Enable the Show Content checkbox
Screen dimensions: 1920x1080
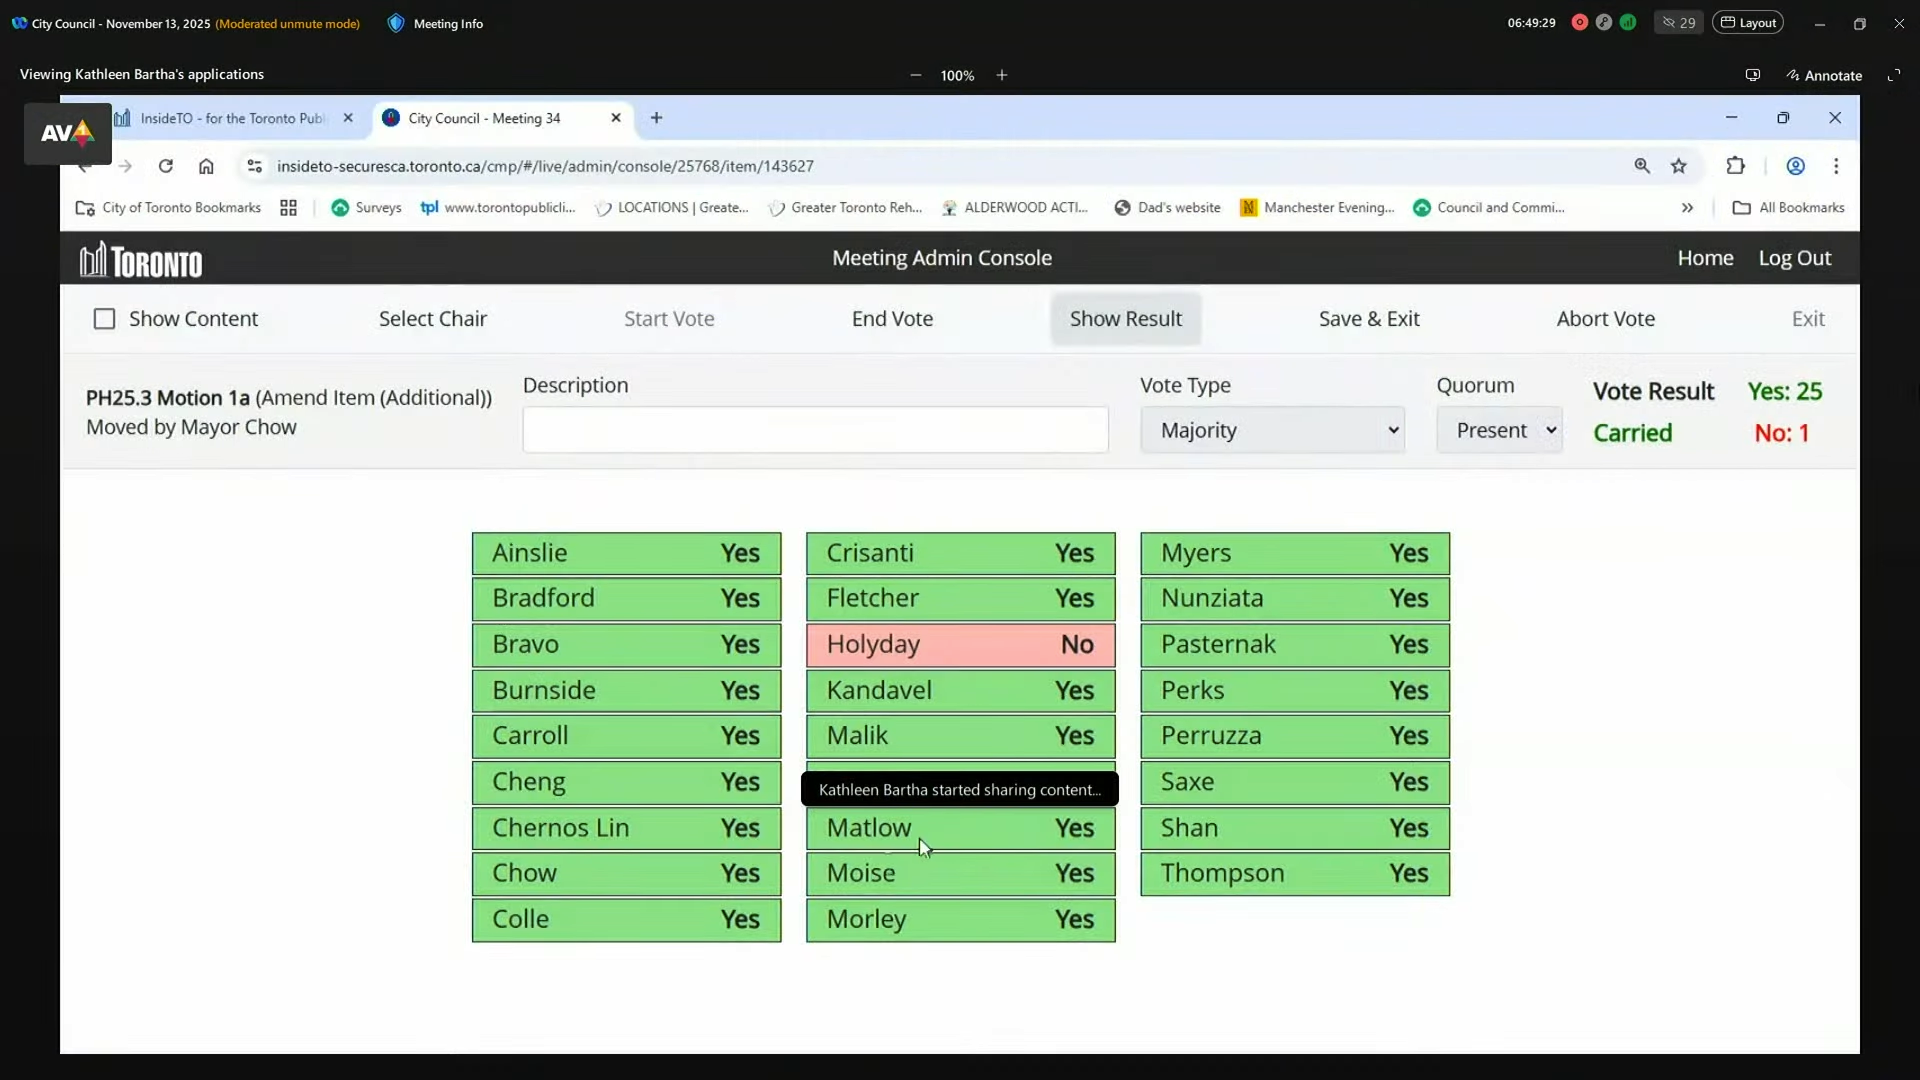tap(105, 319)
